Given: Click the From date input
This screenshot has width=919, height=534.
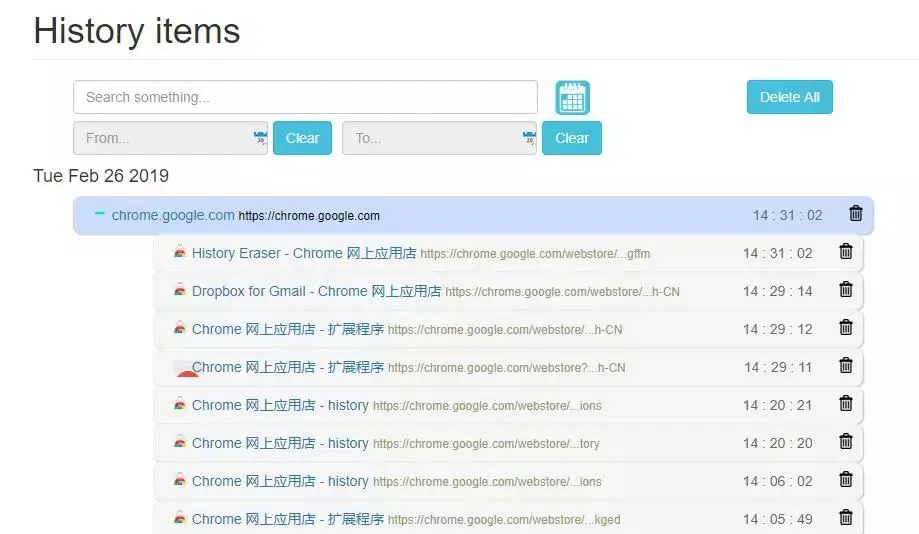Looking at the screenshot, I should pyautogui.click(x=171, y=138).
